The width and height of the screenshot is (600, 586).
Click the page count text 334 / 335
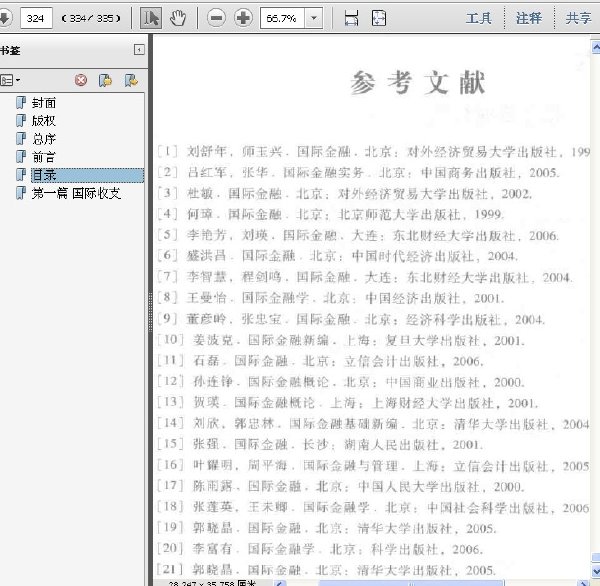pos(91,18)
